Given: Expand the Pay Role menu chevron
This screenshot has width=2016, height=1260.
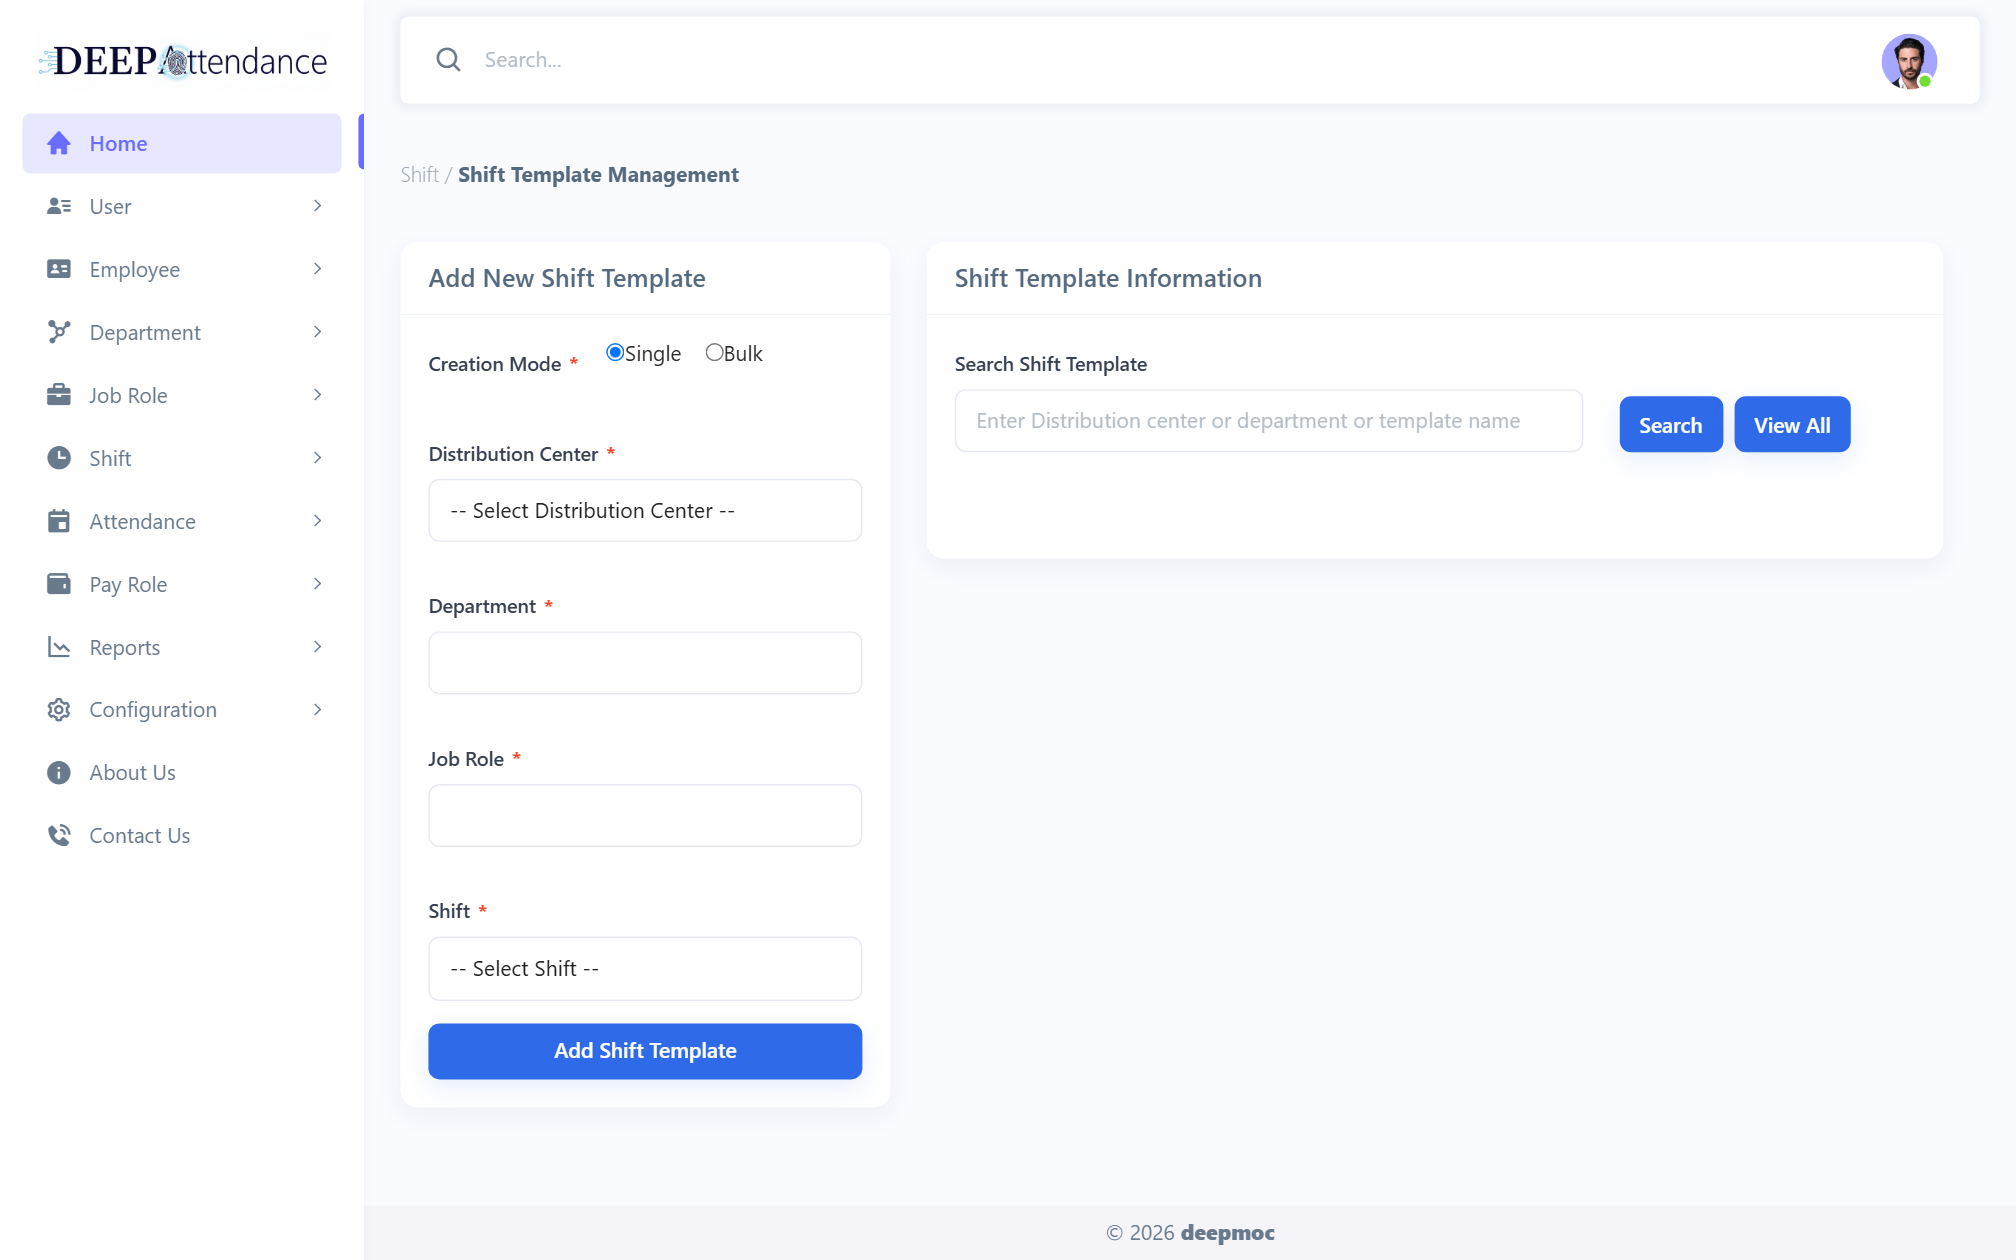Looking at the screenshot, I should 317,584.
